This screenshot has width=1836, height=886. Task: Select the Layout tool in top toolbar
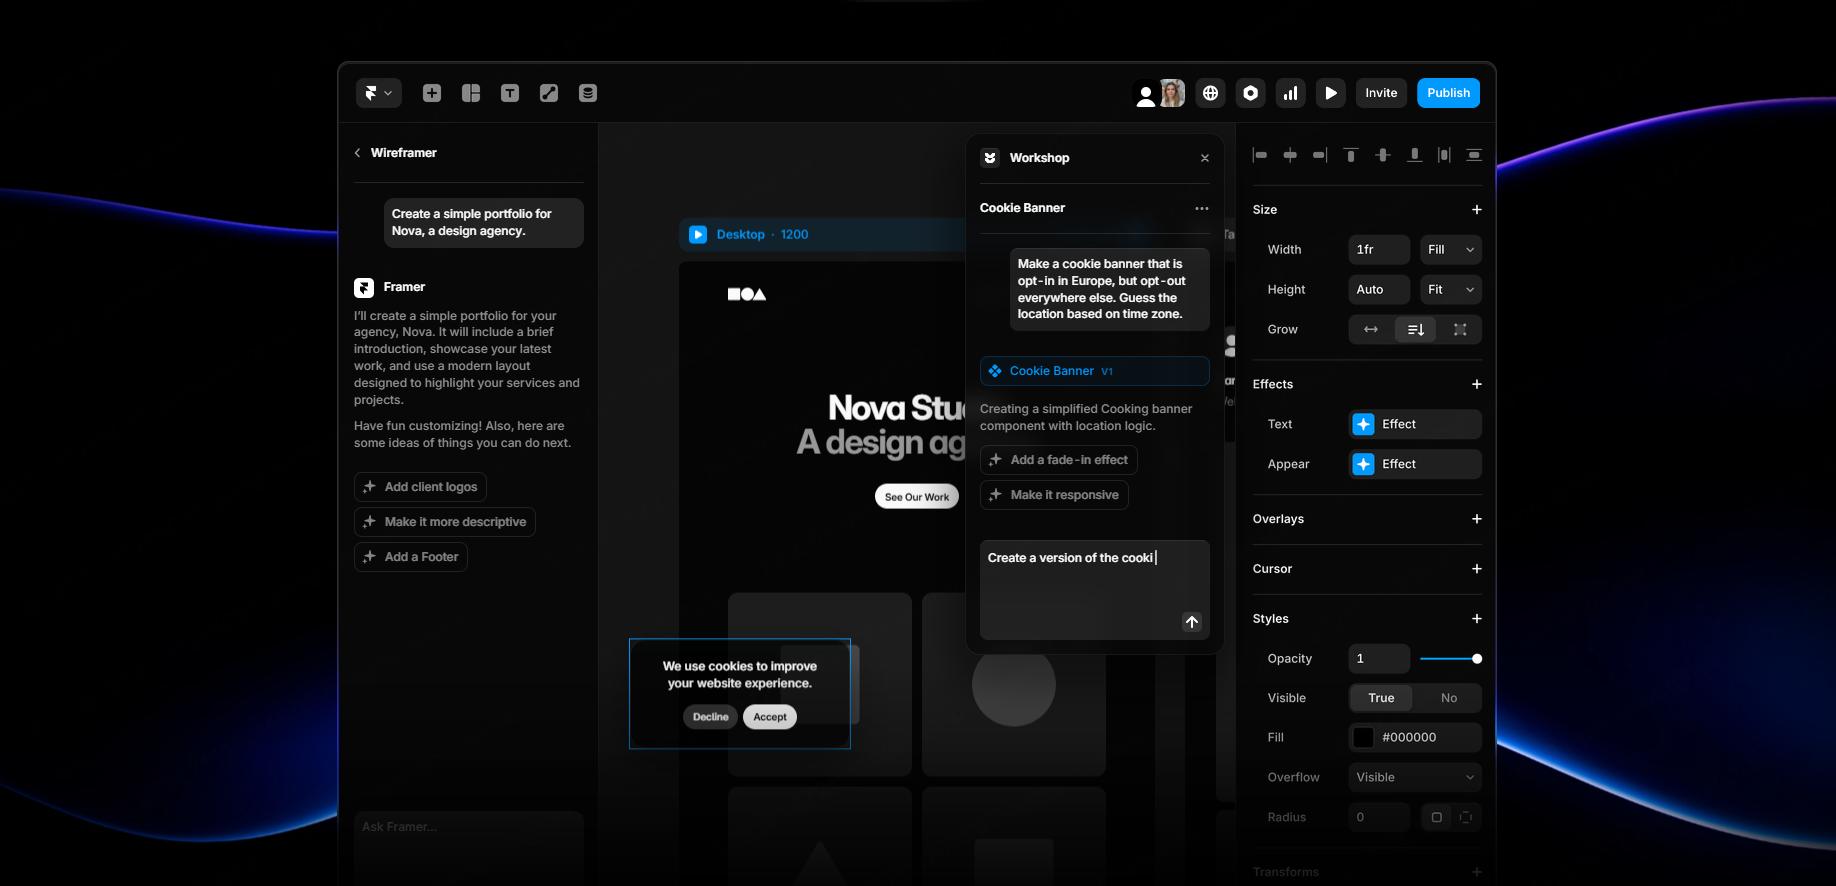click(471, 93)
